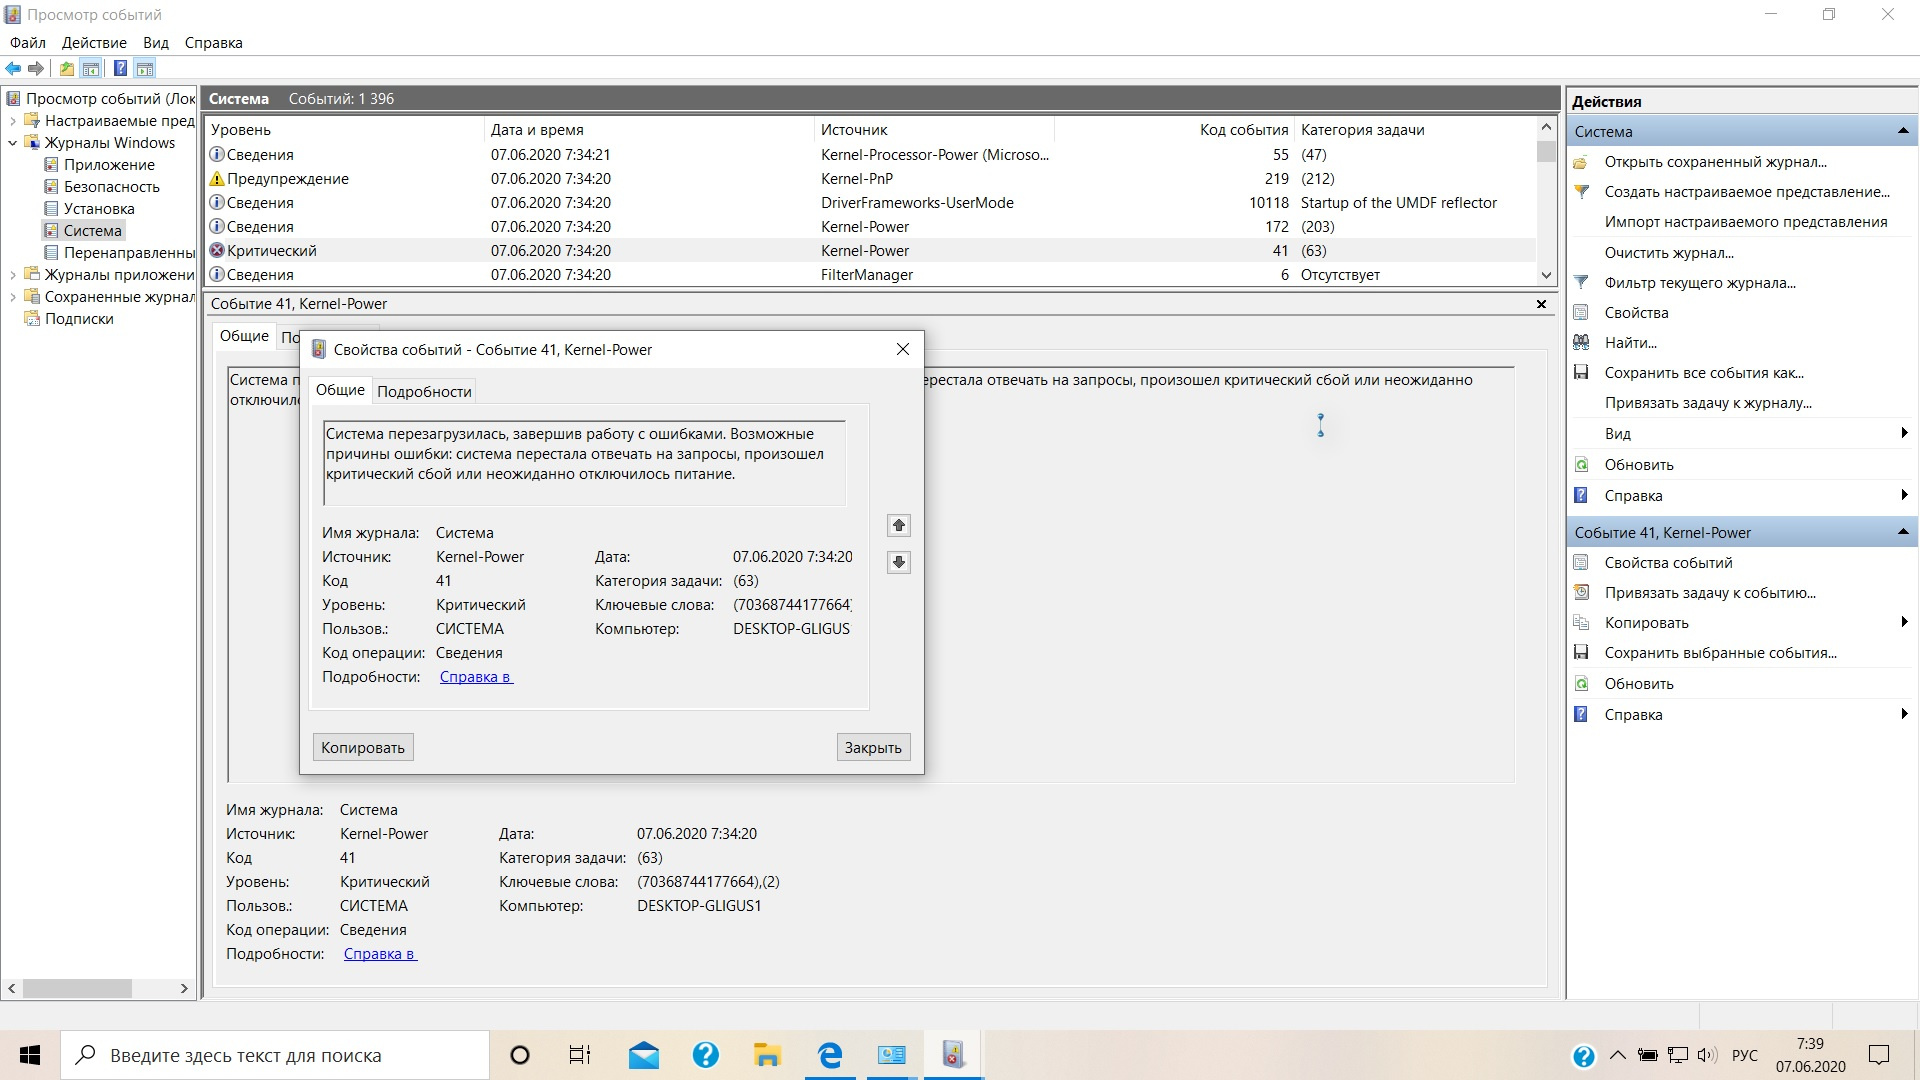Viewport: 1920px width, 1080px height.
Task: Click the show/hide console tree toolbar icon
Action: click(x=91, y=69)
